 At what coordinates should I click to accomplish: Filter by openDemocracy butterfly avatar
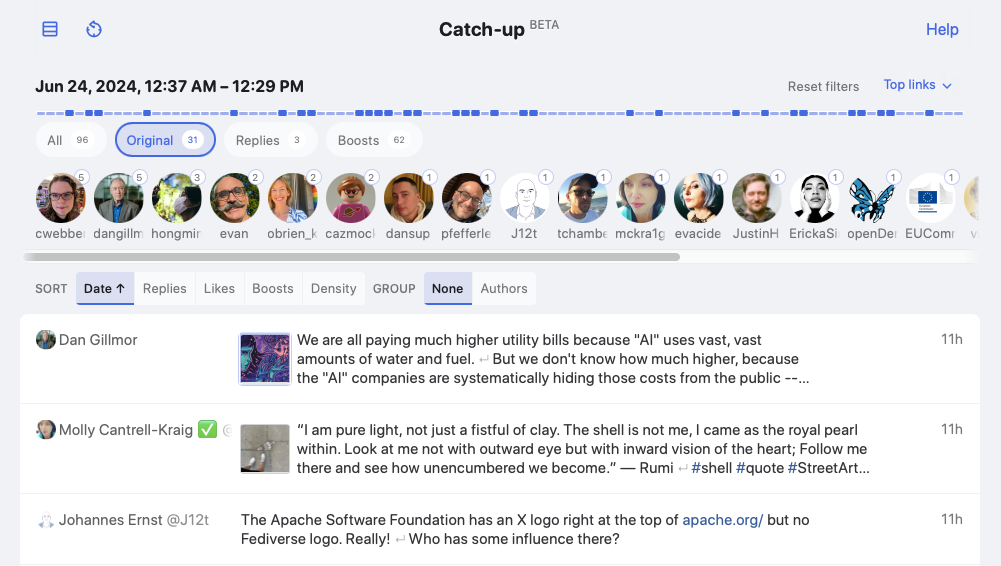872,198
